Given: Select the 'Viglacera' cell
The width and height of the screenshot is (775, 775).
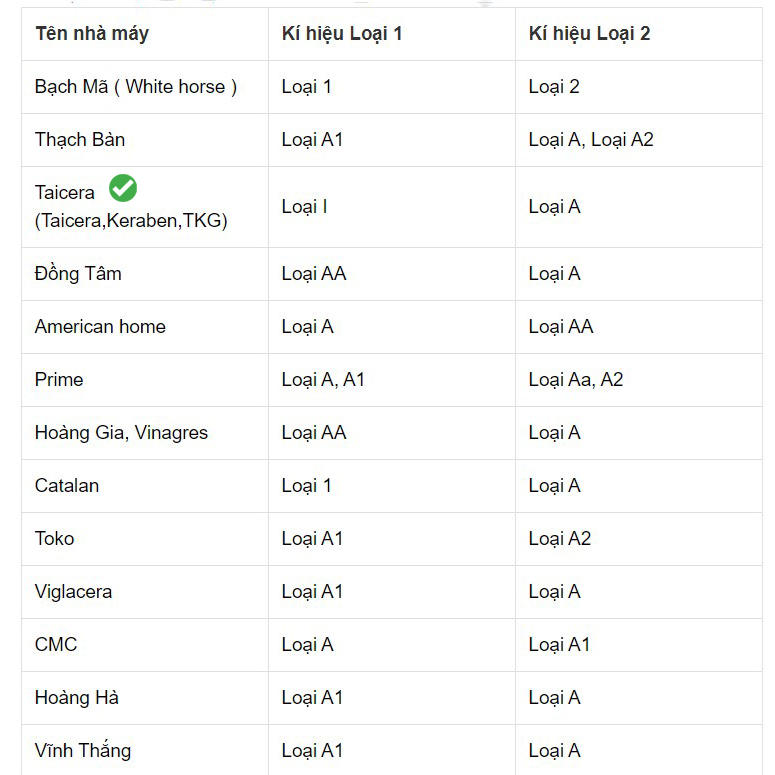Looking at the screenshot, I should click(x=73, y=592).
